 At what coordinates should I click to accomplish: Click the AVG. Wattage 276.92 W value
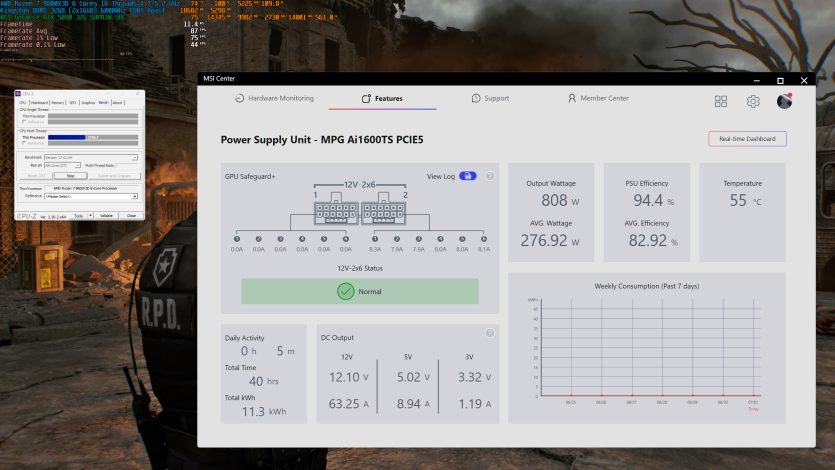pyautogui.click(x=550, y=241)
